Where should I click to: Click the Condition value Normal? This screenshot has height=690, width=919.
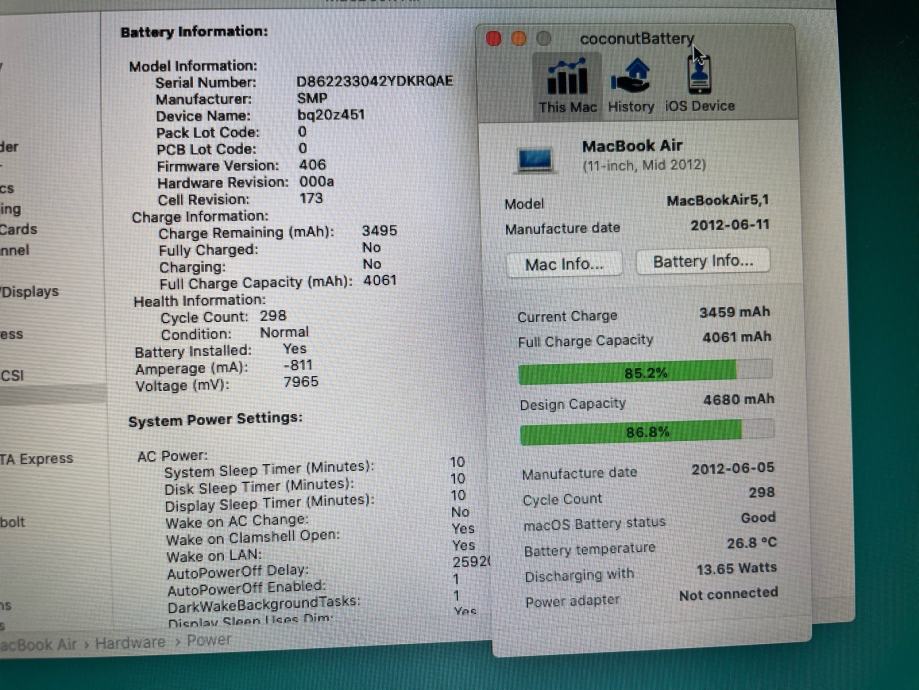[284, 332]
